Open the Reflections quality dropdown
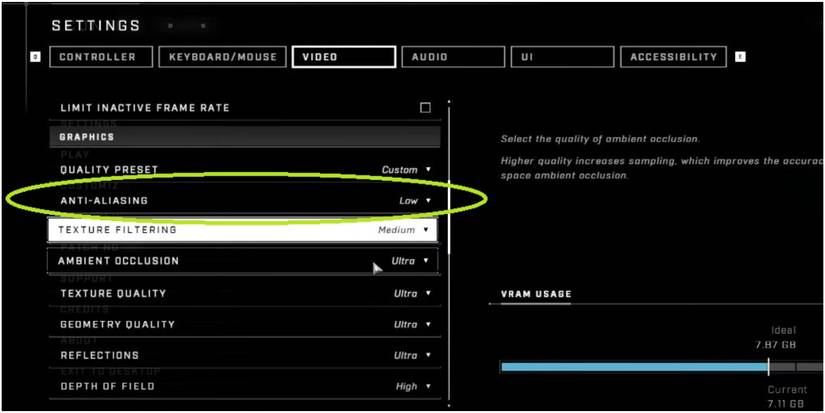The height and width of the screenshot is (413, 825). click(412, 356)
